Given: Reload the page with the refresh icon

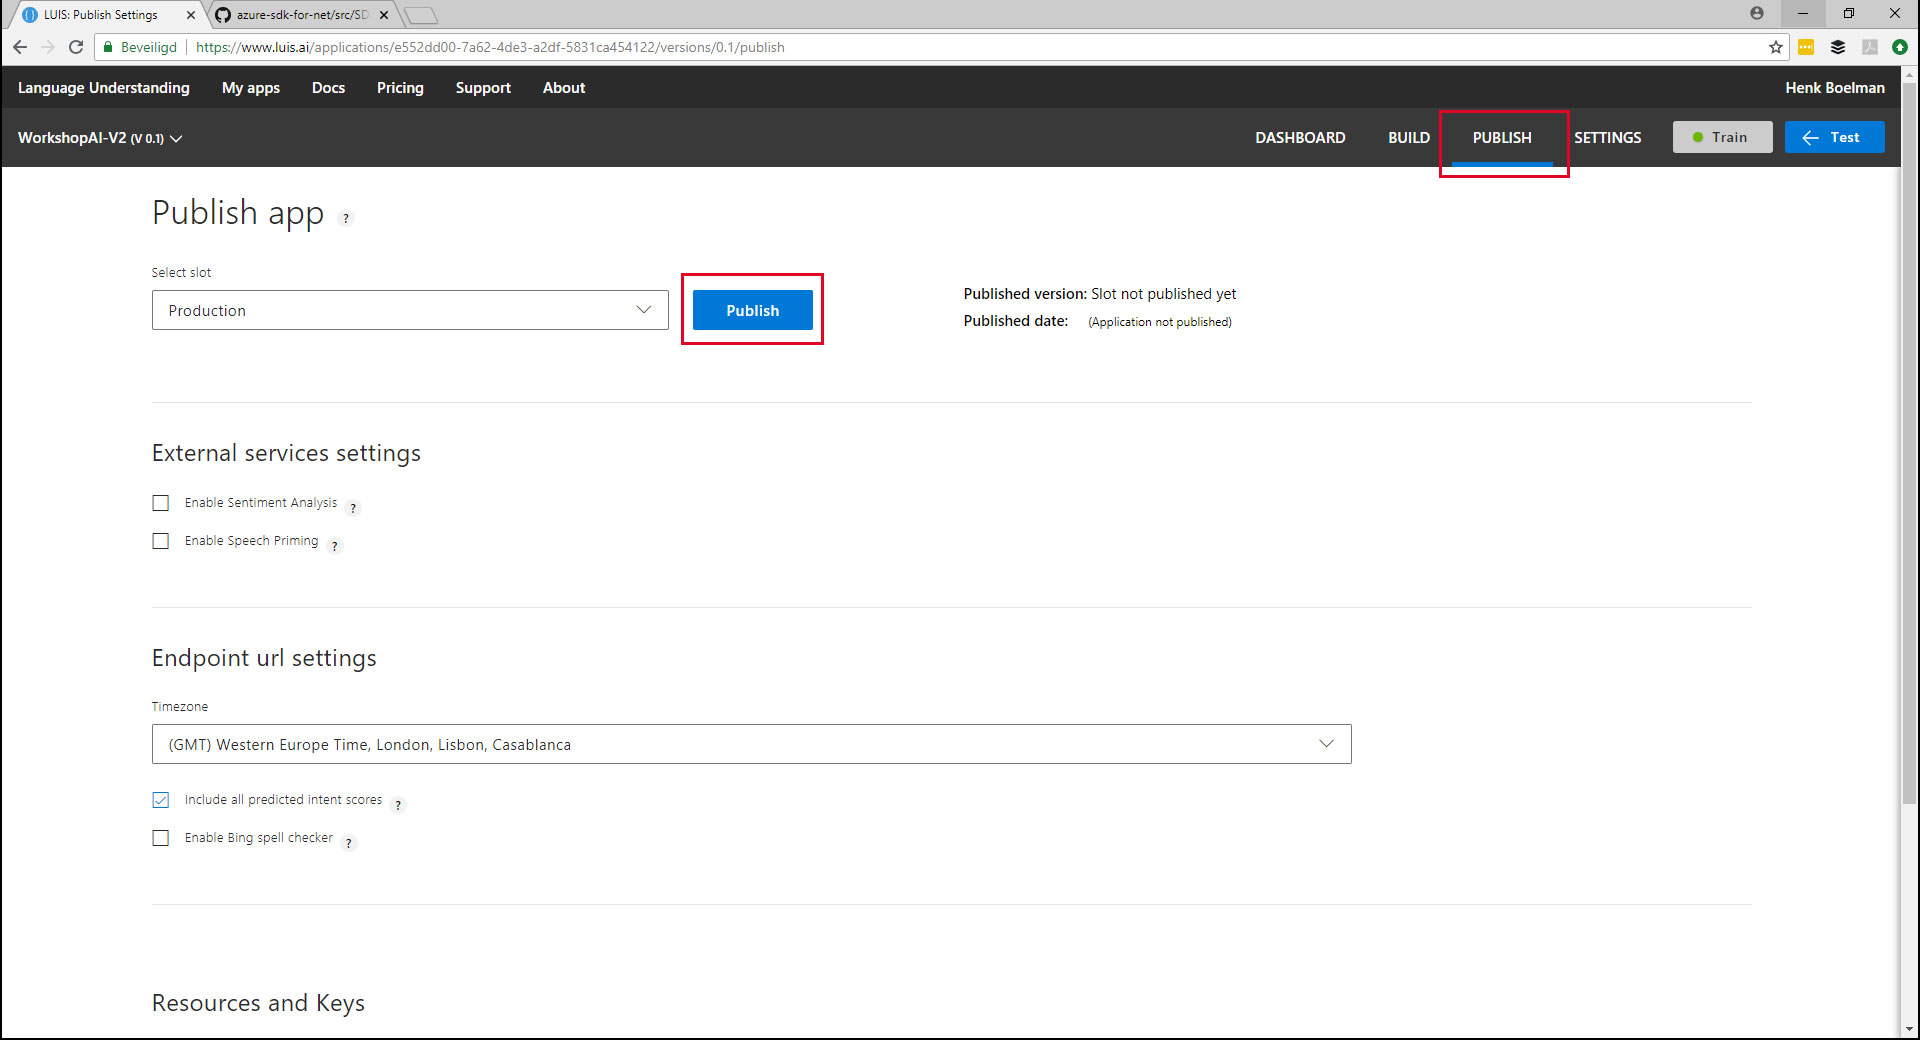Looking at the screenshot, I should pos(76,47).
